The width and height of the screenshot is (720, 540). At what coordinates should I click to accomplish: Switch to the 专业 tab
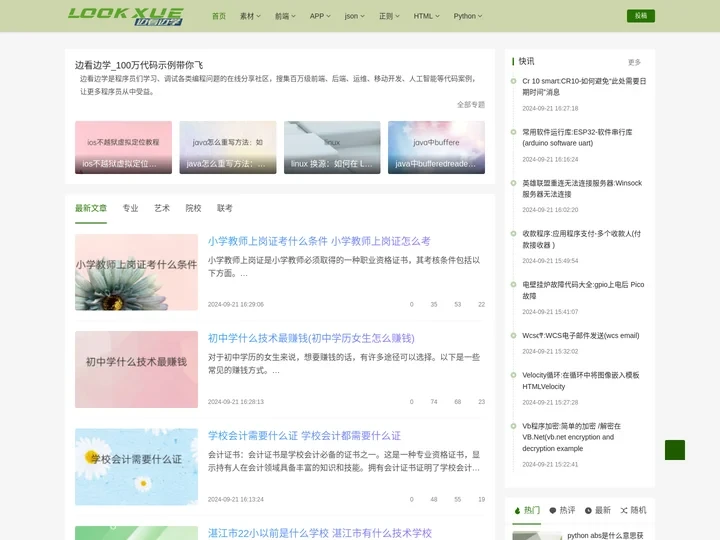(x=130, y=208)
